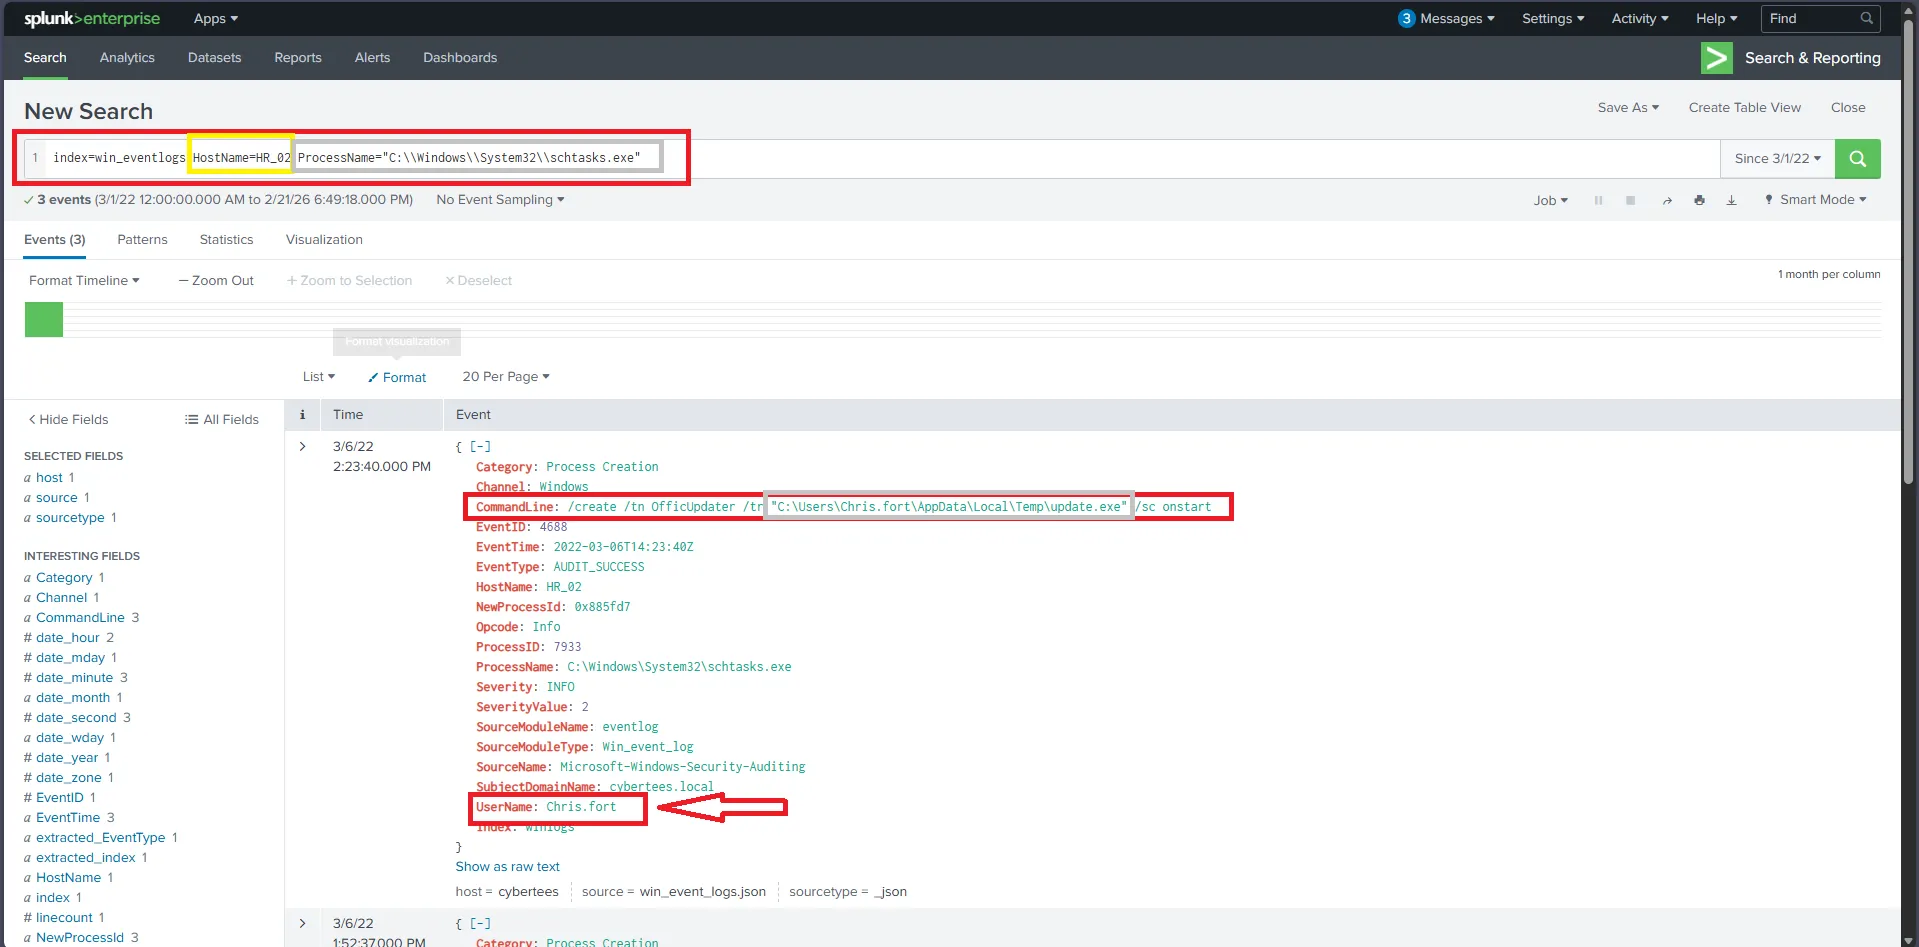Click the messages count badge
This screenshot has height=947, width=1919.
point(1406,19)
